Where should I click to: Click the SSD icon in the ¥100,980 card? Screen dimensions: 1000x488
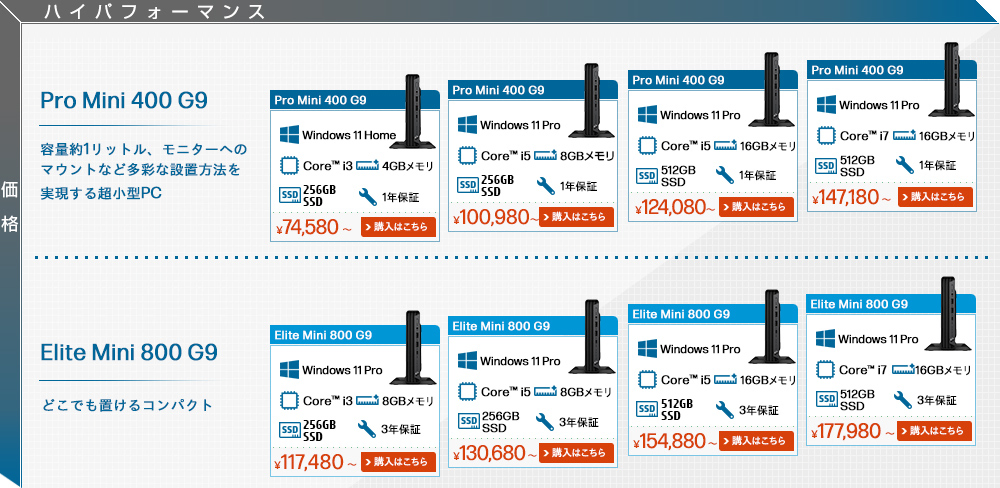click(x=468, y=186)
